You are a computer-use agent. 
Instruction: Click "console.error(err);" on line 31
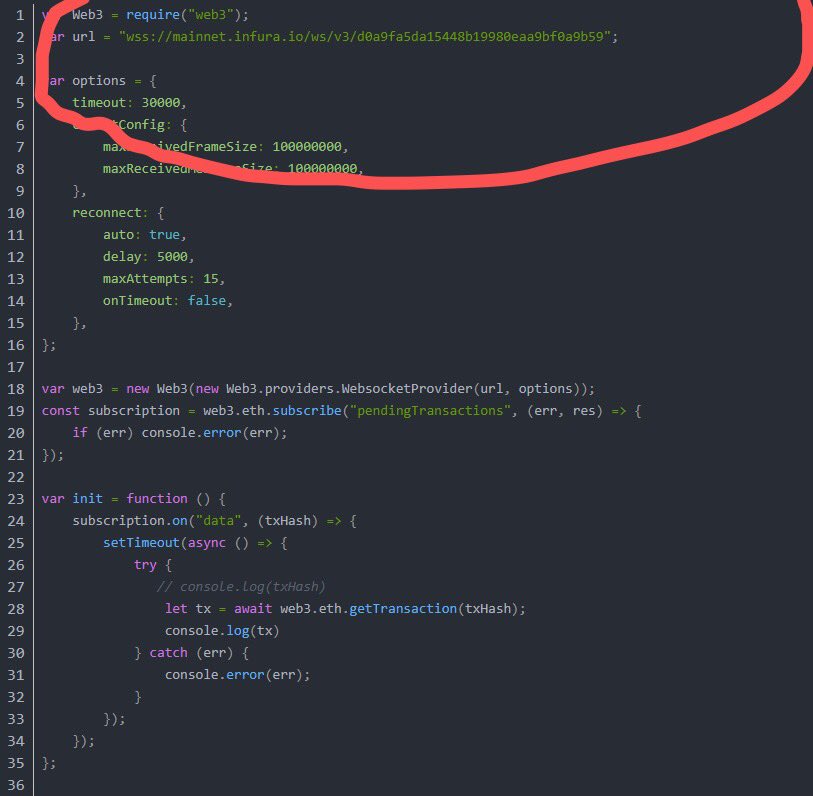(x=237, y=675)
